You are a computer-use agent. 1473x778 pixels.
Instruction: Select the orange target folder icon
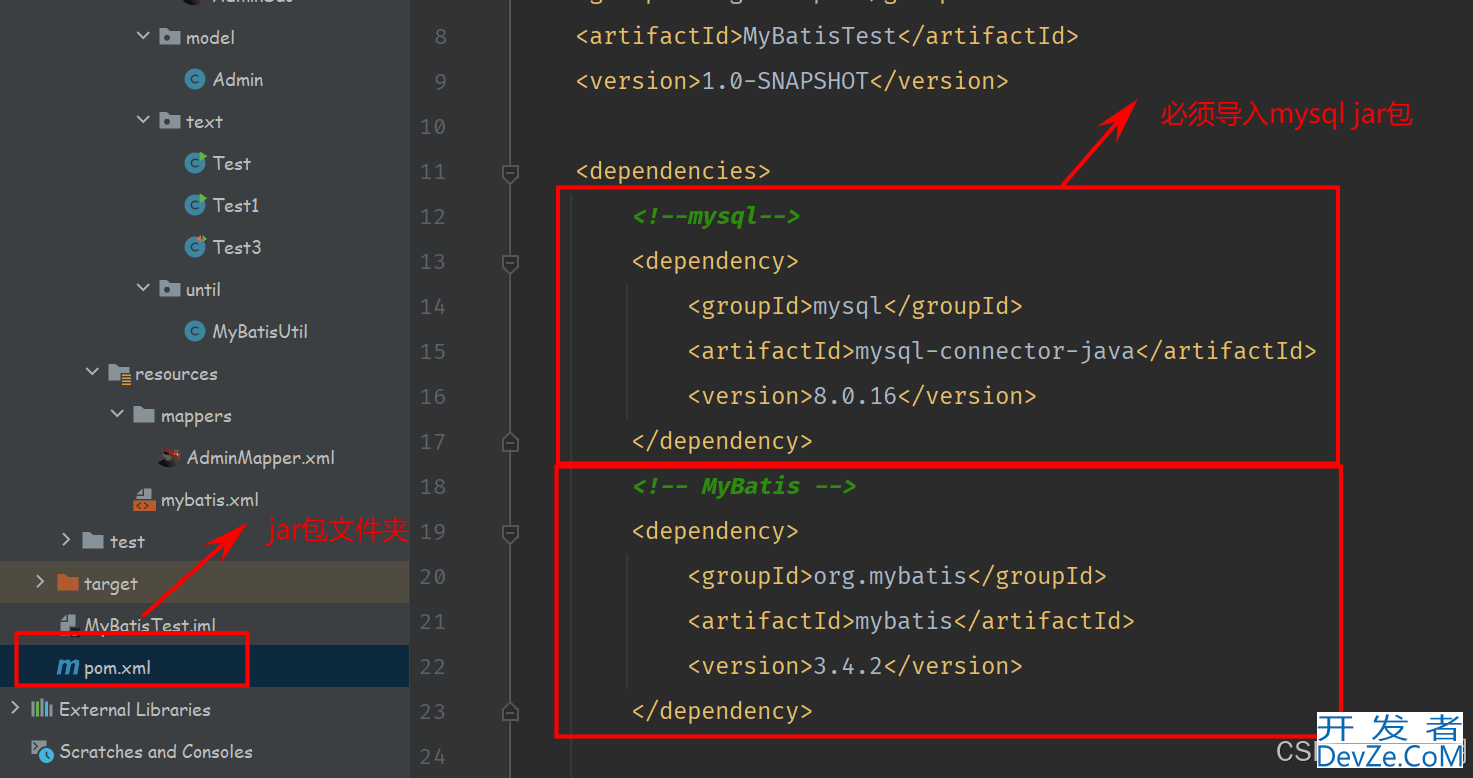(x=67, y=583)
